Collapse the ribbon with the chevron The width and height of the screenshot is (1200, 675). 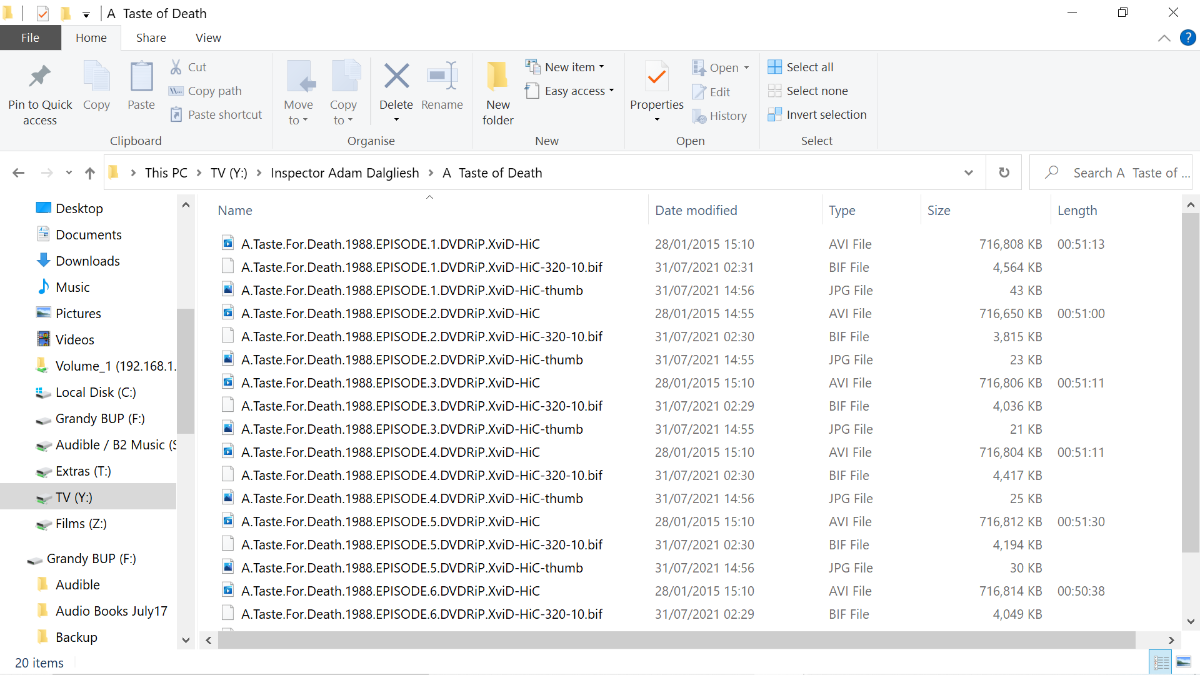click(1164, 38)
